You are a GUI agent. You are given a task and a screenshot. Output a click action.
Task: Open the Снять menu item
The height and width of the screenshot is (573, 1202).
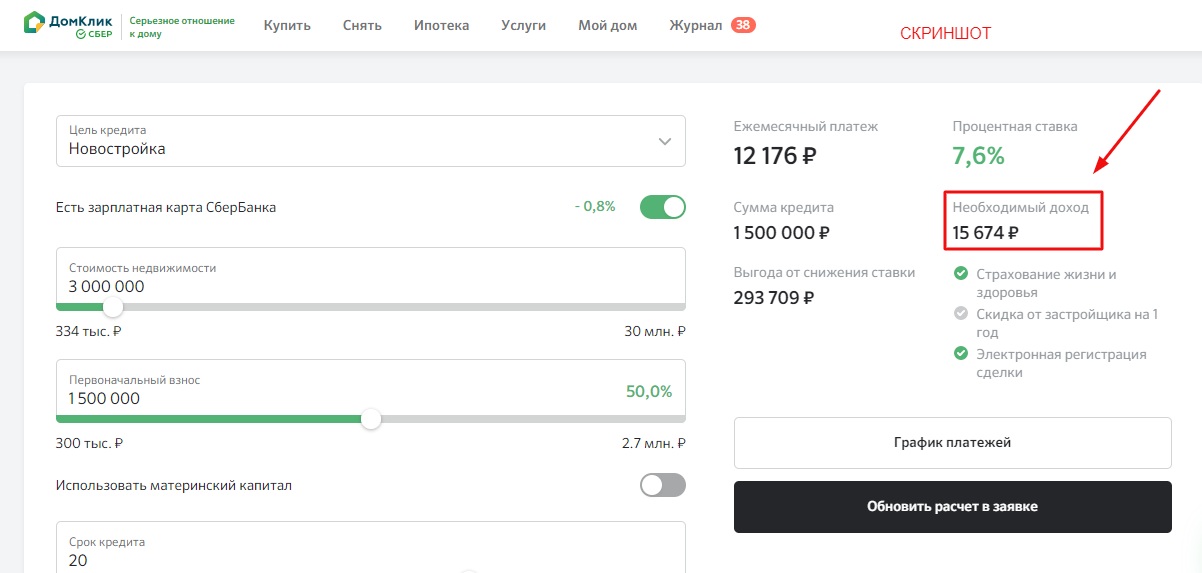point(362,25)
